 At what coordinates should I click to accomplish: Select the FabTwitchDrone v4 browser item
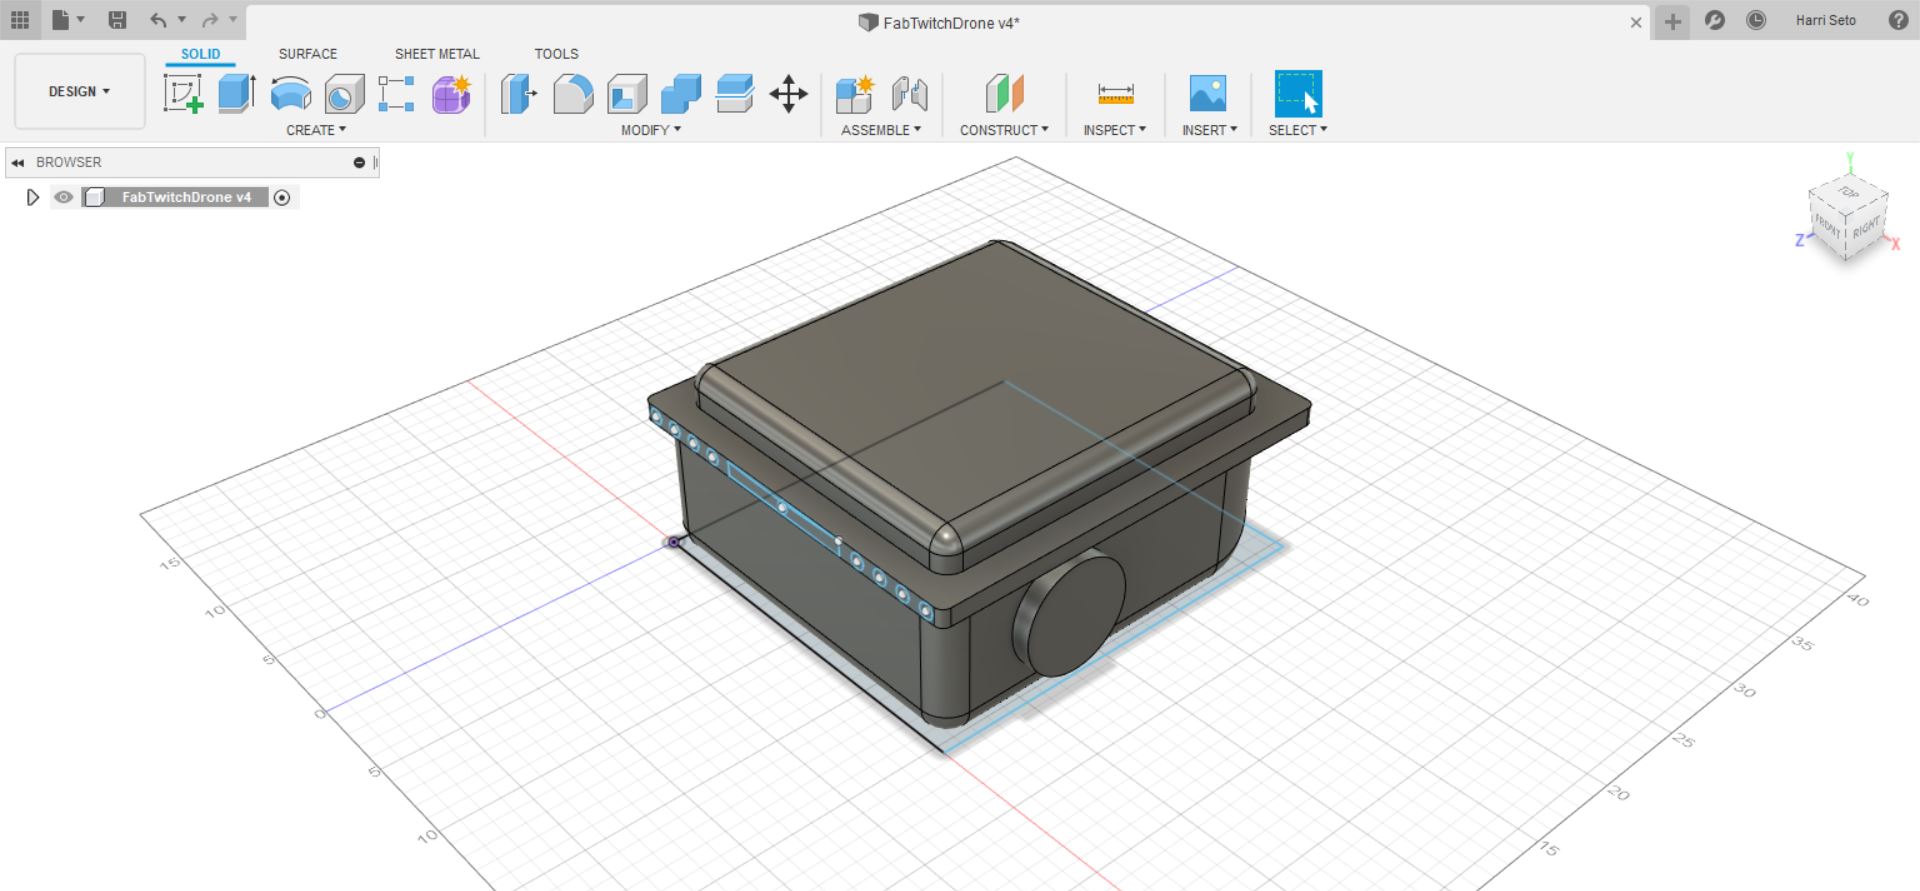(186, 197)
